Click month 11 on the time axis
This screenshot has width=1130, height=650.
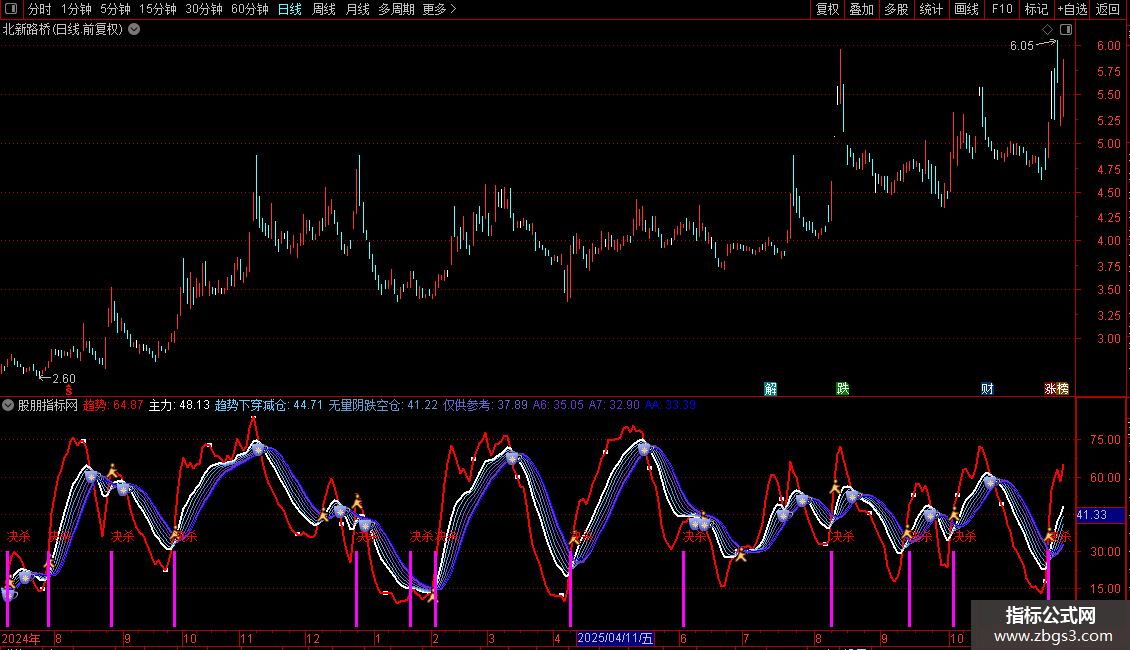click(246, 638)
